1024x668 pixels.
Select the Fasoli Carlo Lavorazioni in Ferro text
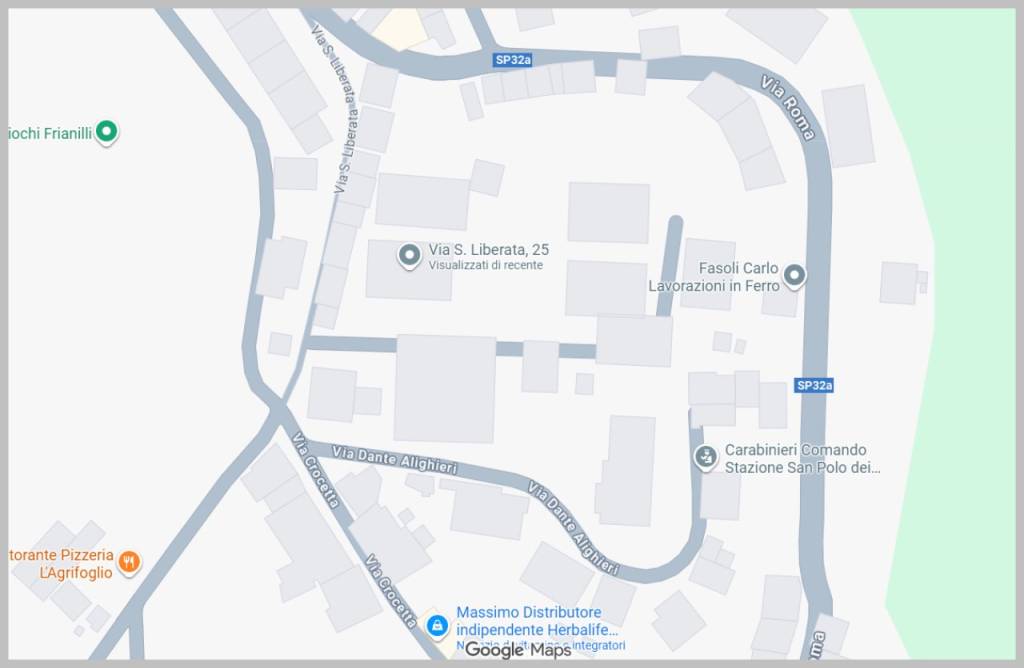point(714,277)
